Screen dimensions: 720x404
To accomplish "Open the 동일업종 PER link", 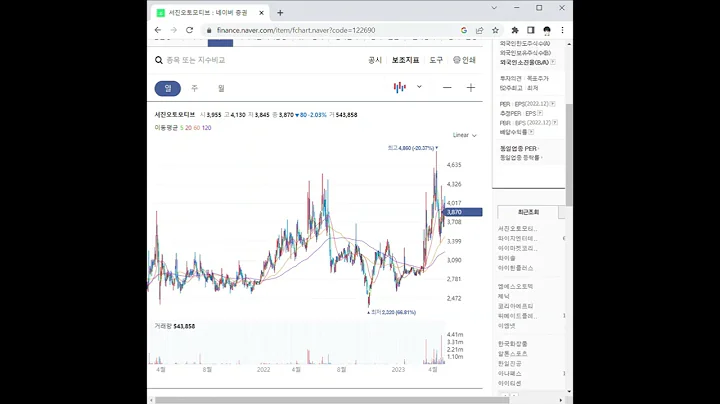I will [519, 149].
